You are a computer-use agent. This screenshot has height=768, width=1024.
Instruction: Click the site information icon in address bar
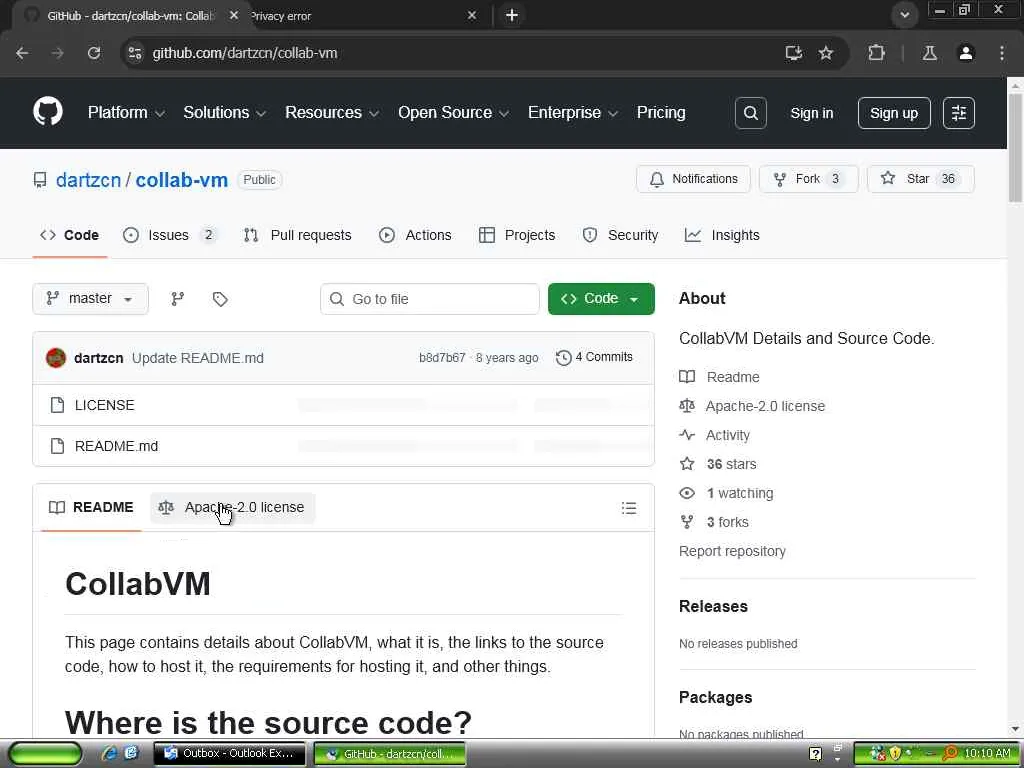click(135, 53)
